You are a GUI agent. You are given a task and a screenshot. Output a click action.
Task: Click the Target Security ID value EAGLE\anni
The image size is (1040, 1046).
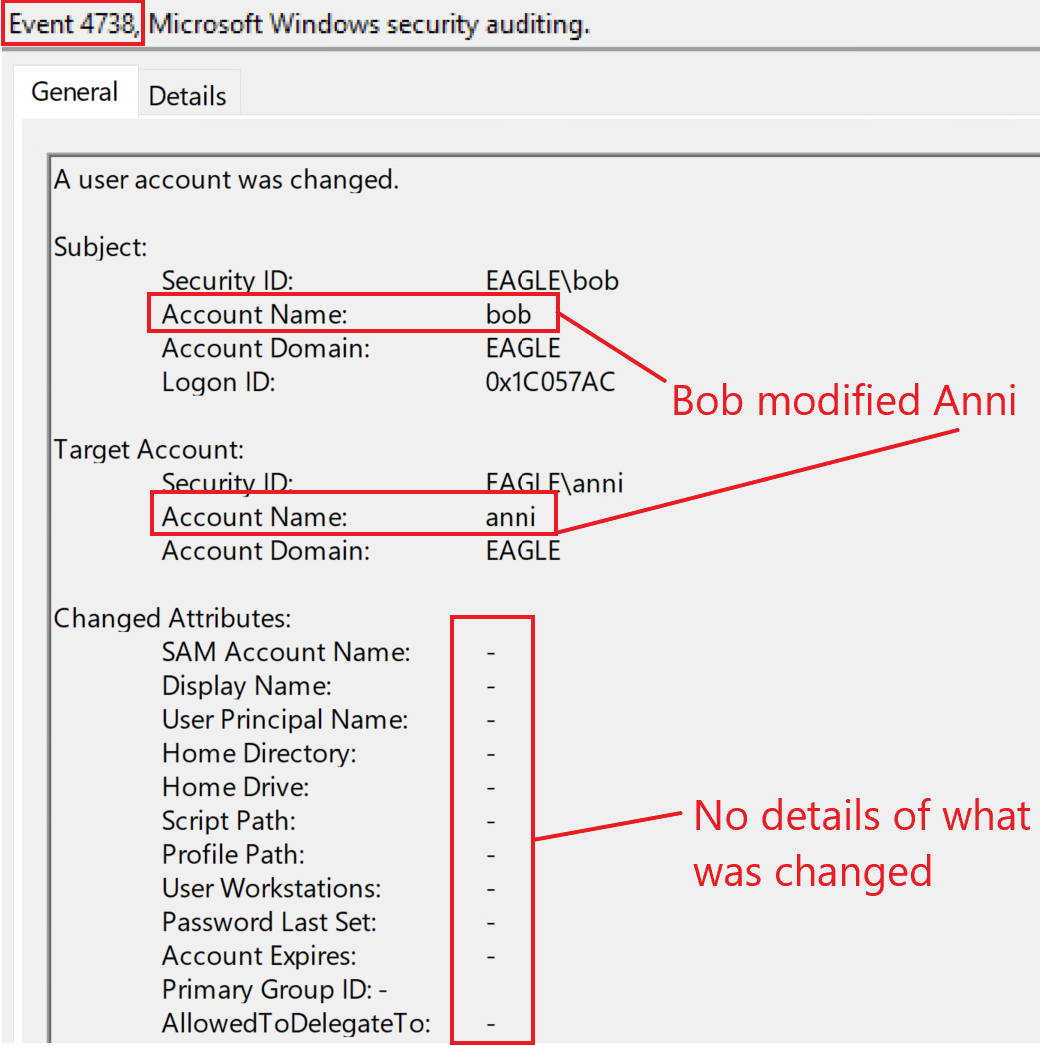click(554, 484)
